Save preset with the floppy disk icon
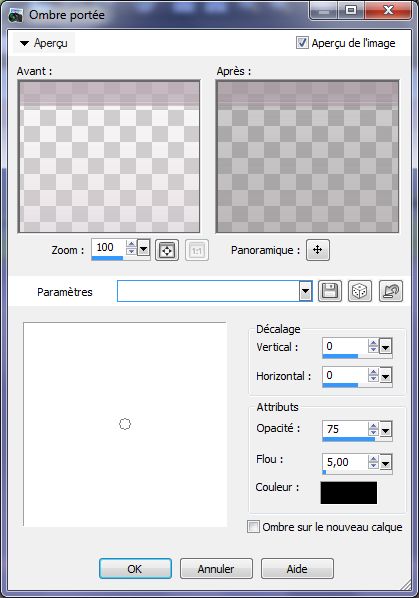Viewport: 419px width, 598px height. point(330,291)
